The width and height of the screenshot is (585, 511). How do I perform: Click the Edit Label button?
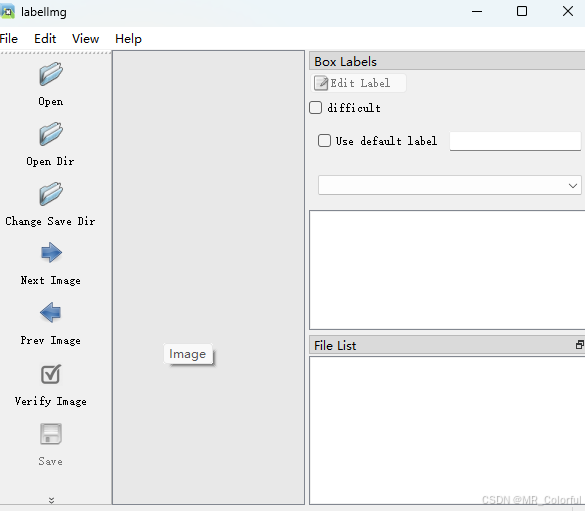click(x=359, y=83)
